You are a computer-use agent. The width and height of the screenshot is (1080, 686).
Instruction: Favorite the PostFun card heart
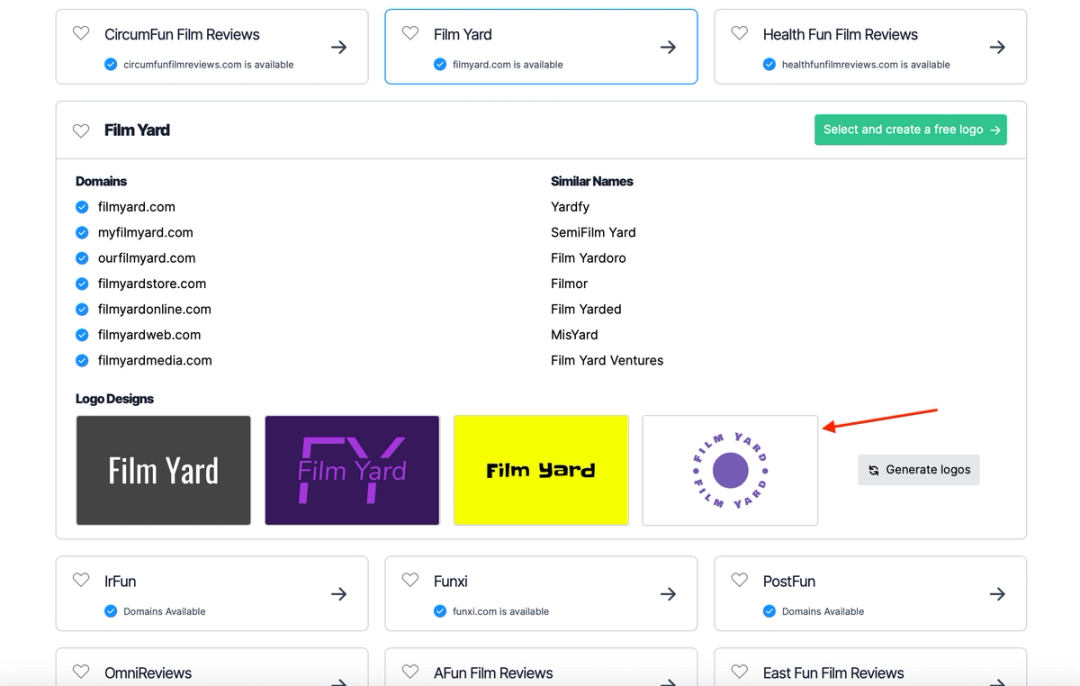[x=740, y=580]
